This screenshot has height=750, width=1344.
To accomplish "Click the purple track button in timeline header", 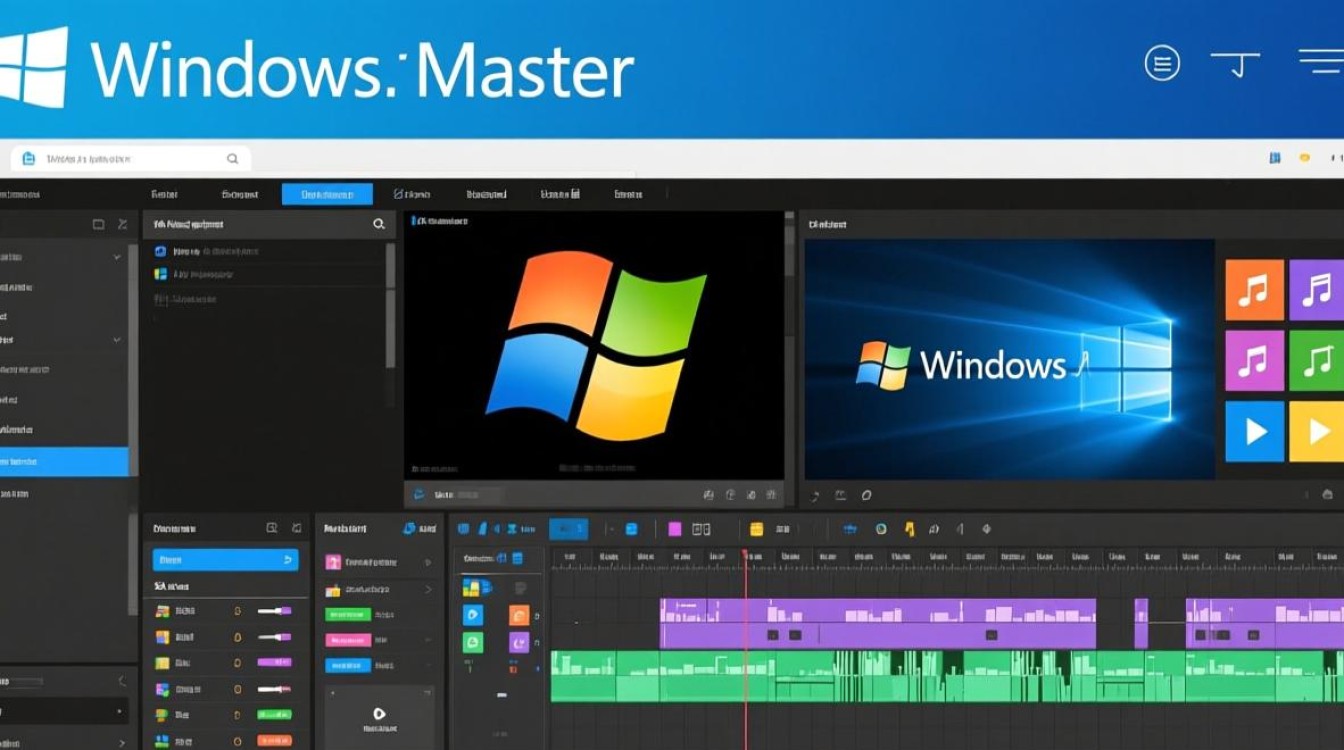I will pyautogui.click(x=519, y=643).
